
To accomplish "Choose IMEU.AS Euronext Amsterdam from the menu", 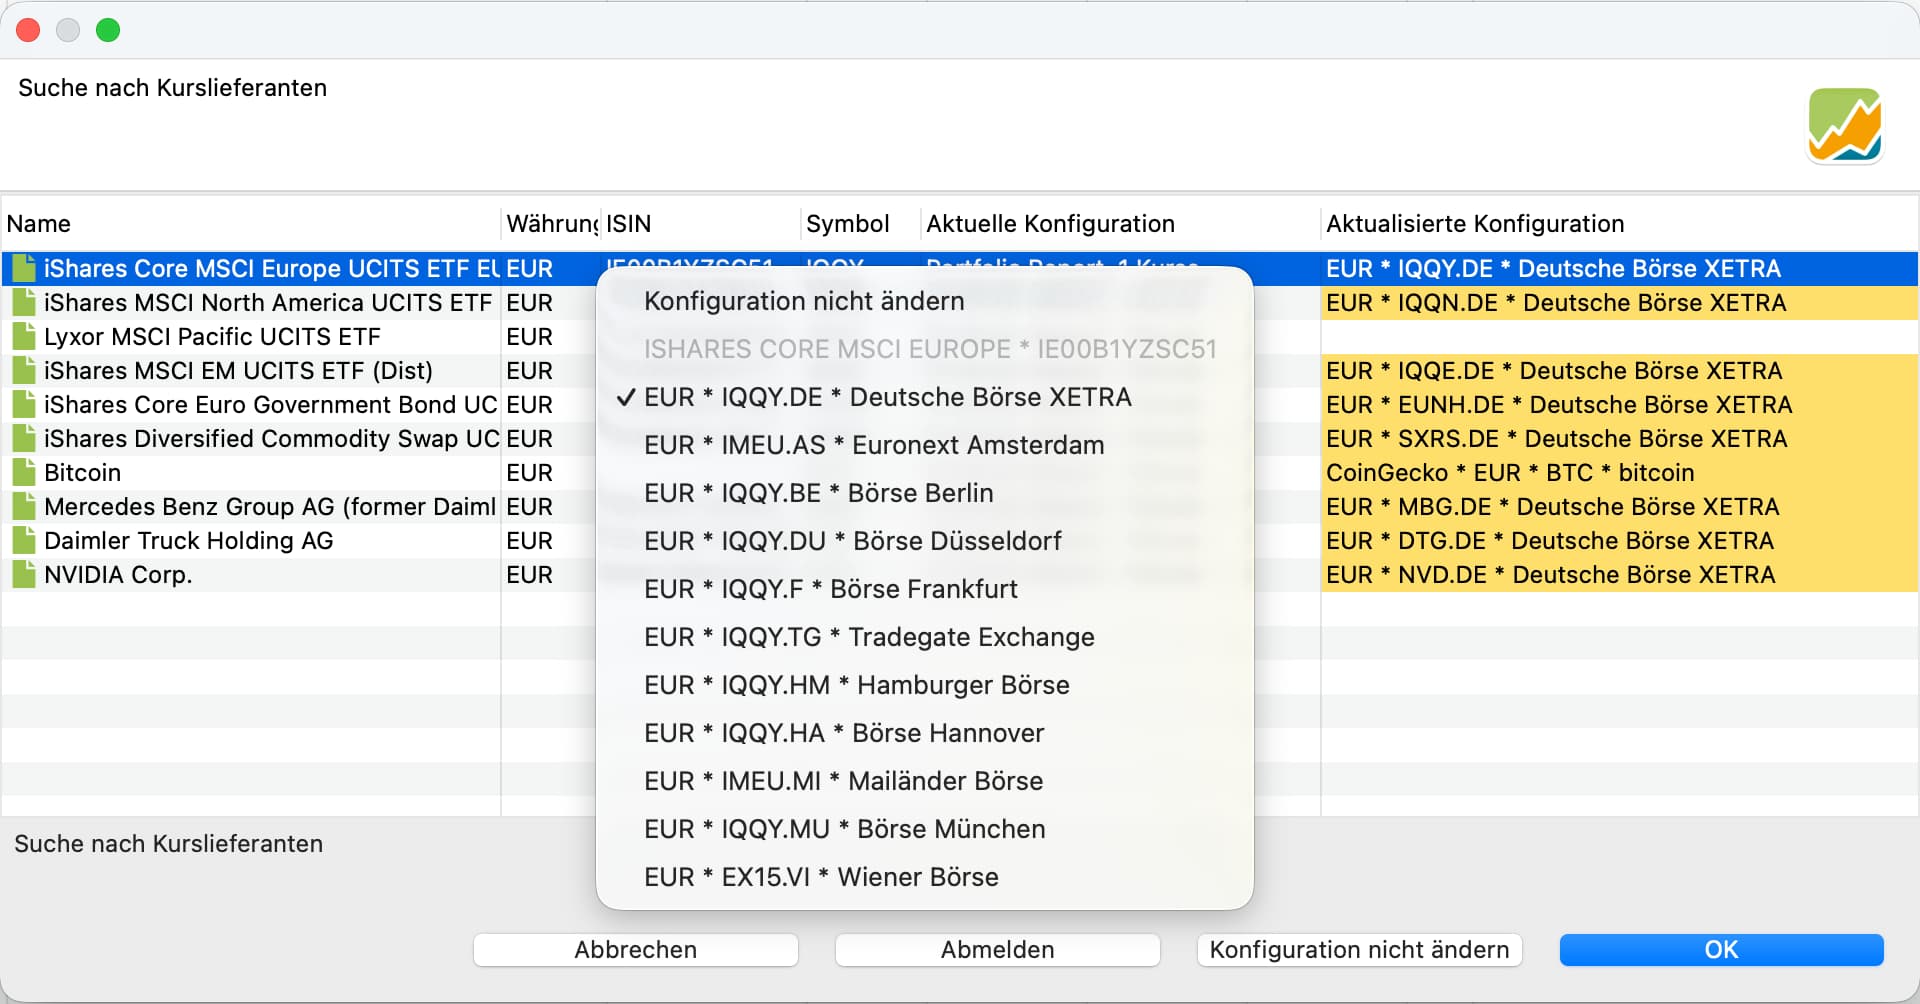I will pos(873,445).
